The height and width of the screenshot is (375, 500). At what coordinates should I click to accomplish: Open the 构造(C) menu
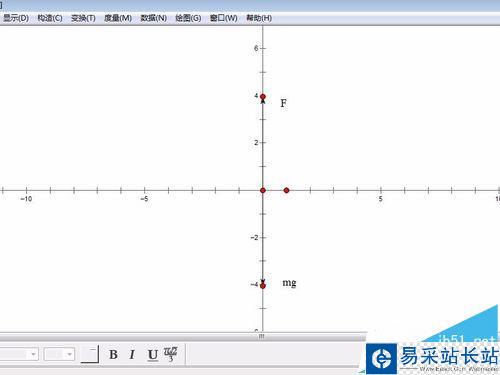pyautogui.click(x=50, y=18)
